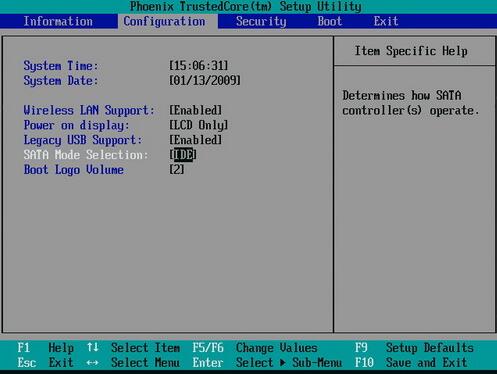
Task: Toggle Wireless LAN Support Enabled value
Action: coord(195,110)
